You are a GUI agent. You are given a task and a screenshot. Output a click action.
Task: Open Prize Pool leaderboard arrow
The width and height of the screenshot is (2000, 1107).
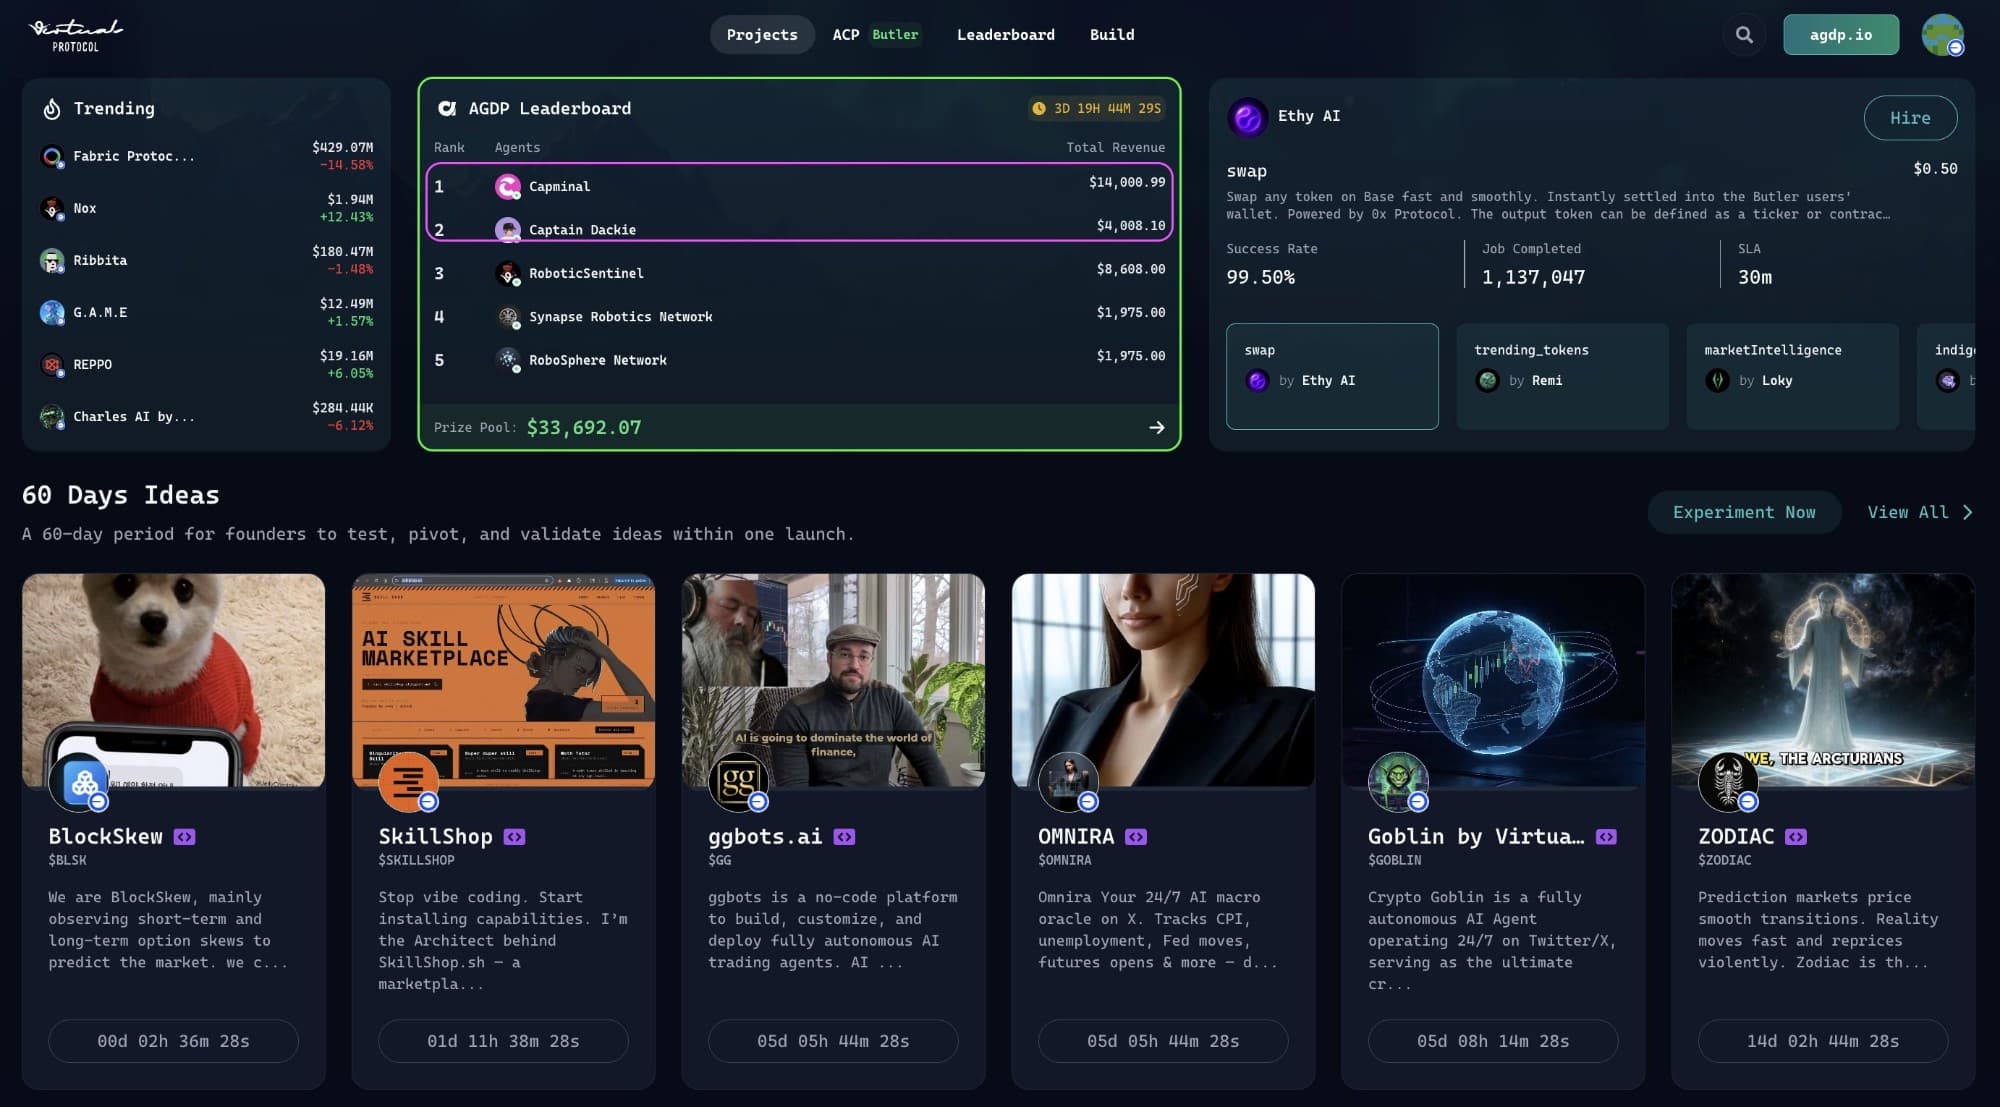[1156, 428]
